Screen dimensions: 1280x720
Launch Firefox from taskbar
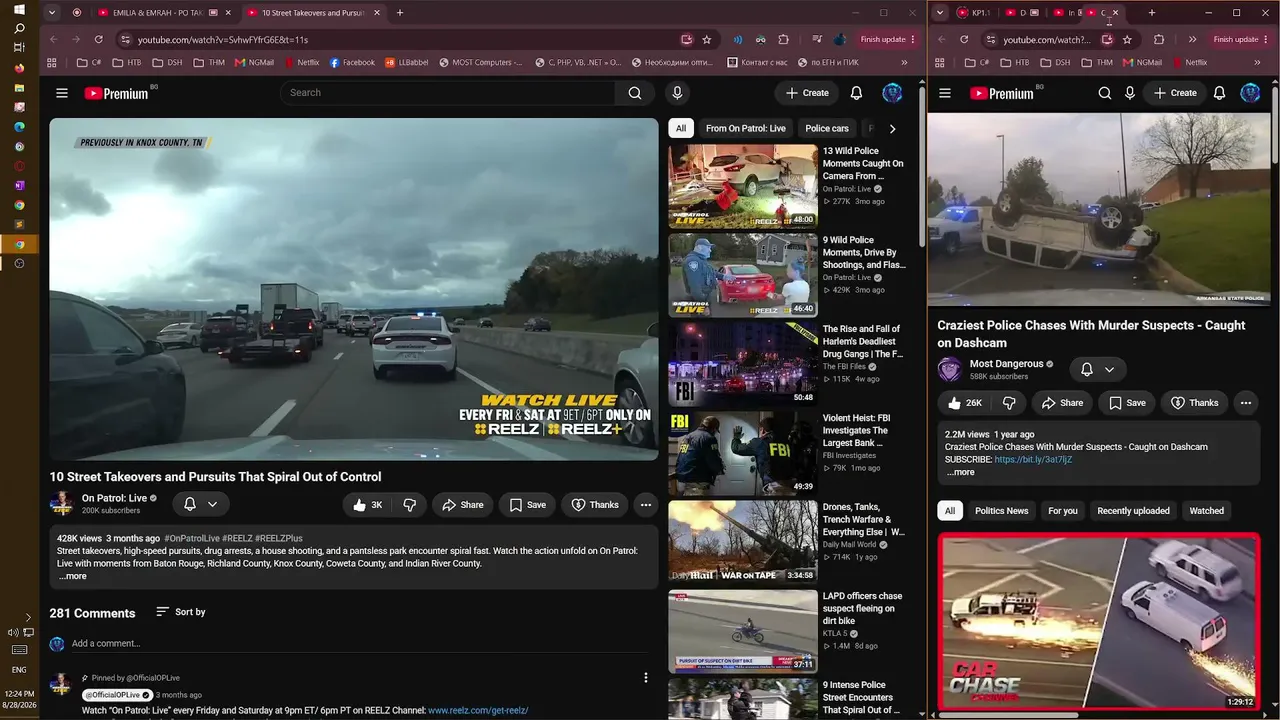[x=19, y=68]
